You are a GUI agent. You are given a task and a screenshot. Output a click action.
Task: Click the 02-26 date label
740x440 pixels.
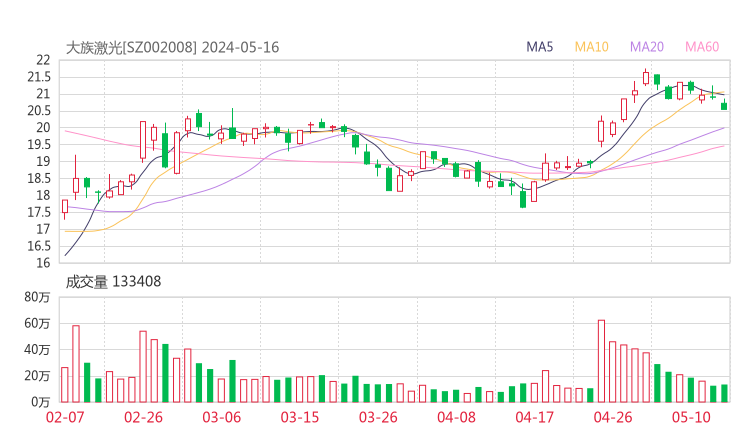click(x=143, y=417)
